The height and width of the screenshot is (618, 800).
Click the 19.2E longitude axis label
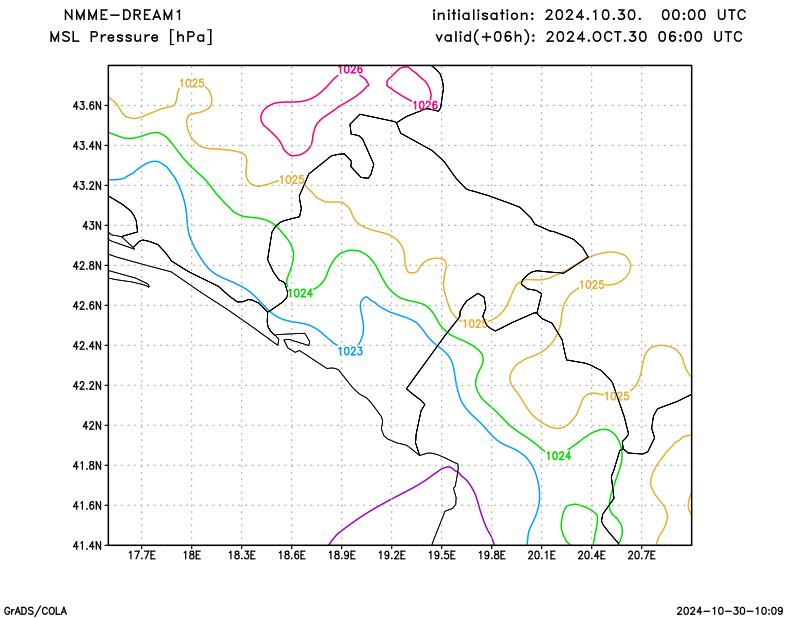click(391, 555)
